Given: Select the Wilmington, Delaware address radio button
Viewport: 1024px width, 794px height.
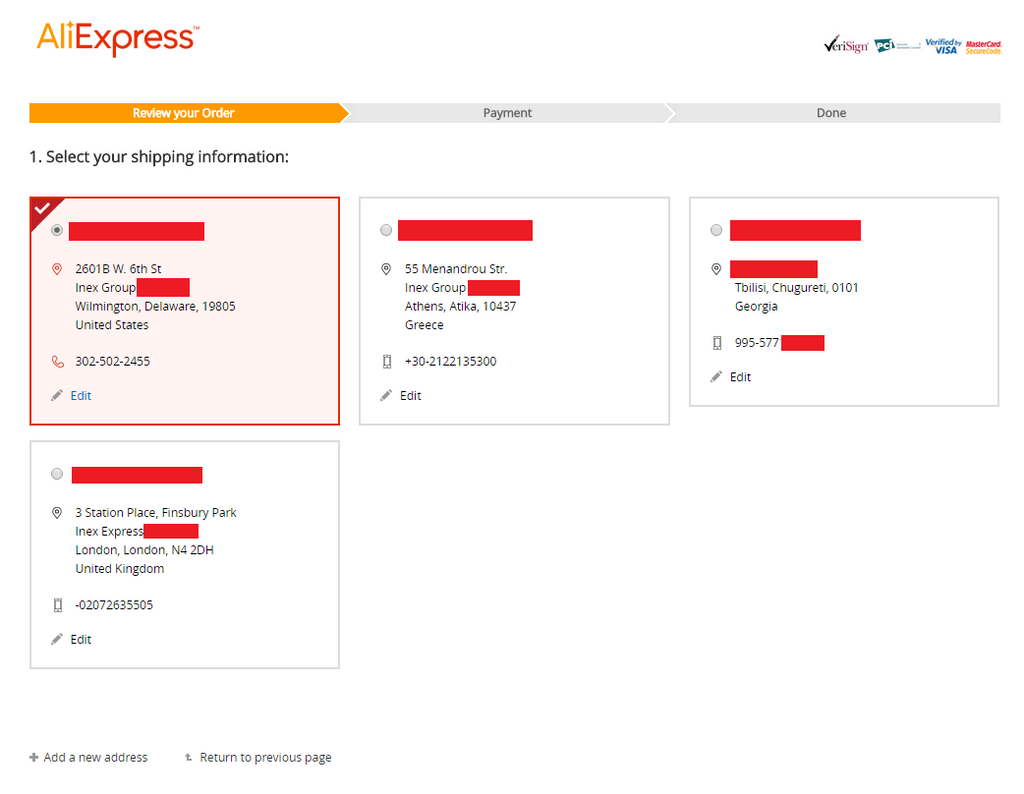Looking at the screenshot, I should [x=57, y=230].
